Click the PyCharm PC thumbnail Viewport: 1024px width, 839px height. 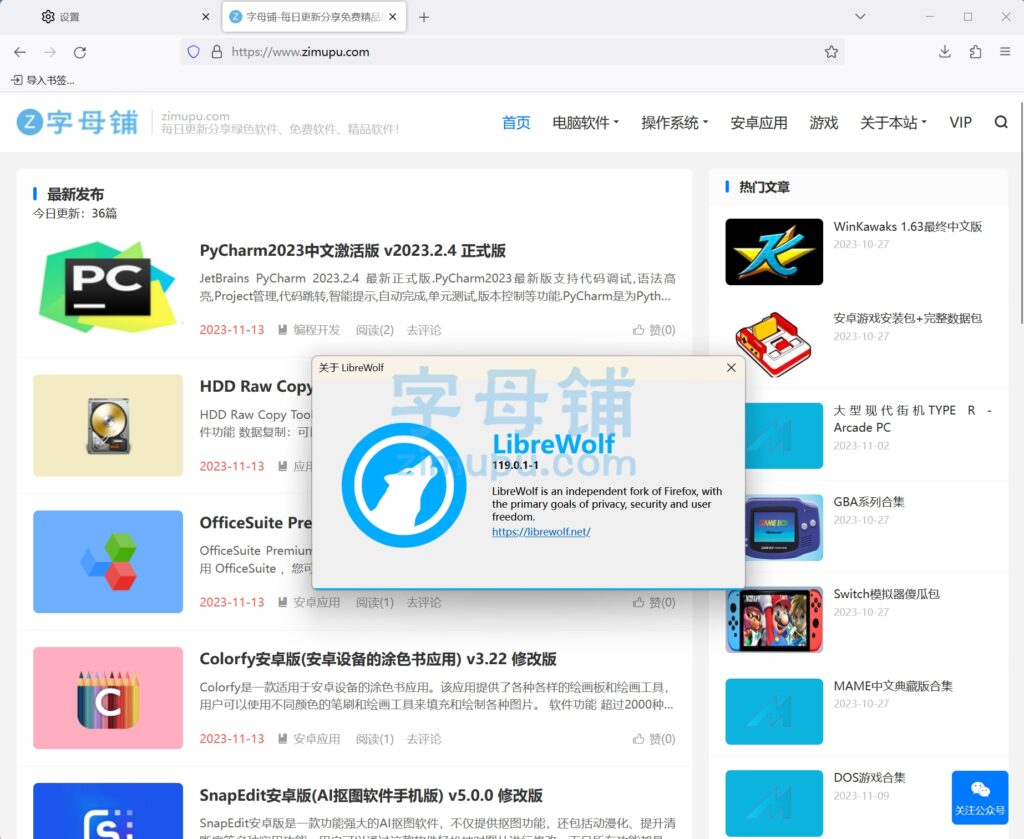(108, 287)
